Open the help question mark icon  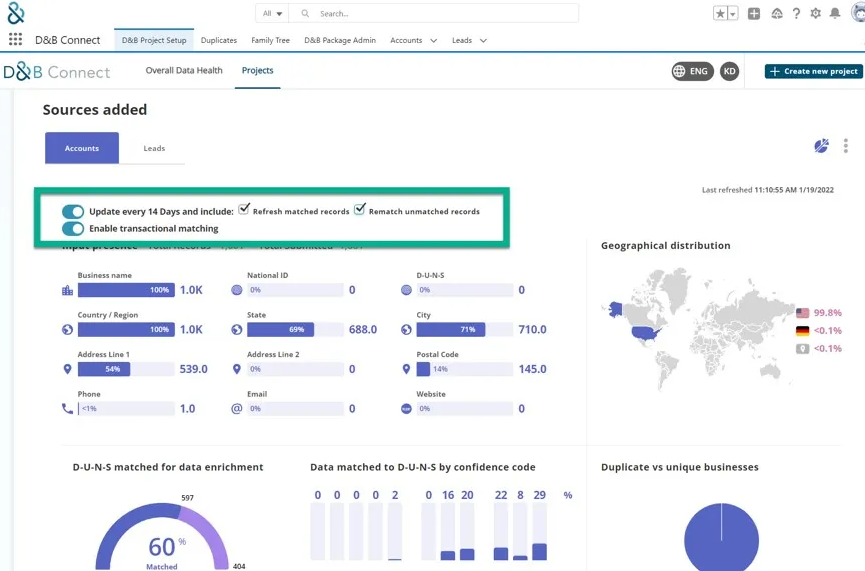click(x=796, y=13)
